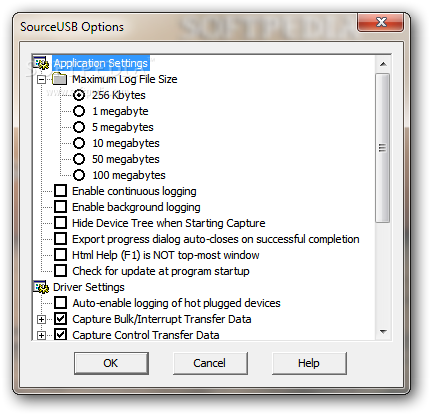Expand the Capture Bulk/Interrupt Transfer Data node
431x415 pixels.
point(41,319)
